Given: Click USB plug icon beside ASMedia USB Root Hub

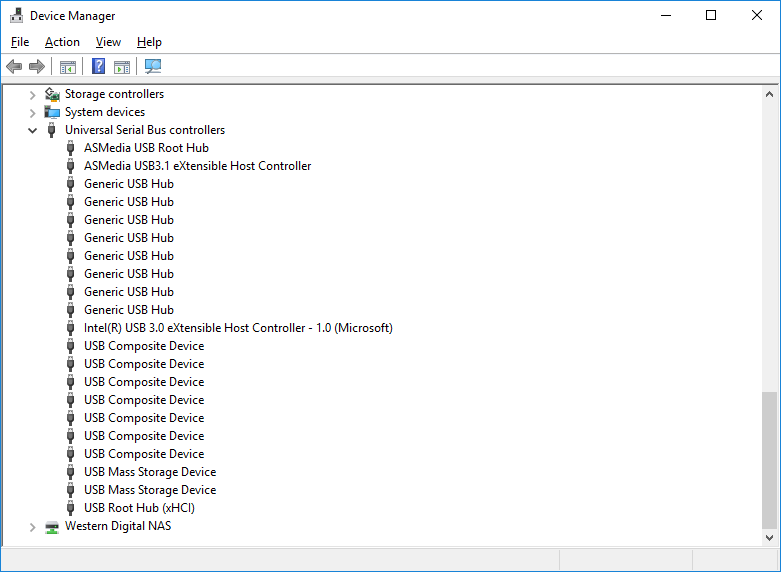Looking at the screenshot, I should tap(71, 148).
